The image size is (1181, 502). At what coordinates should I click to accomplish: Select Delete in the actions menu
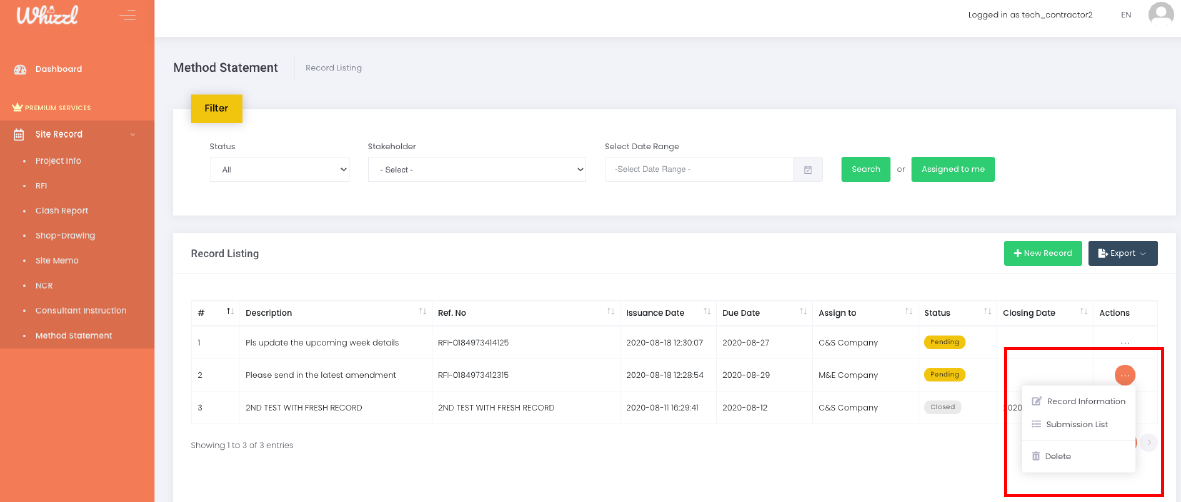click(x=1057, y=456)
